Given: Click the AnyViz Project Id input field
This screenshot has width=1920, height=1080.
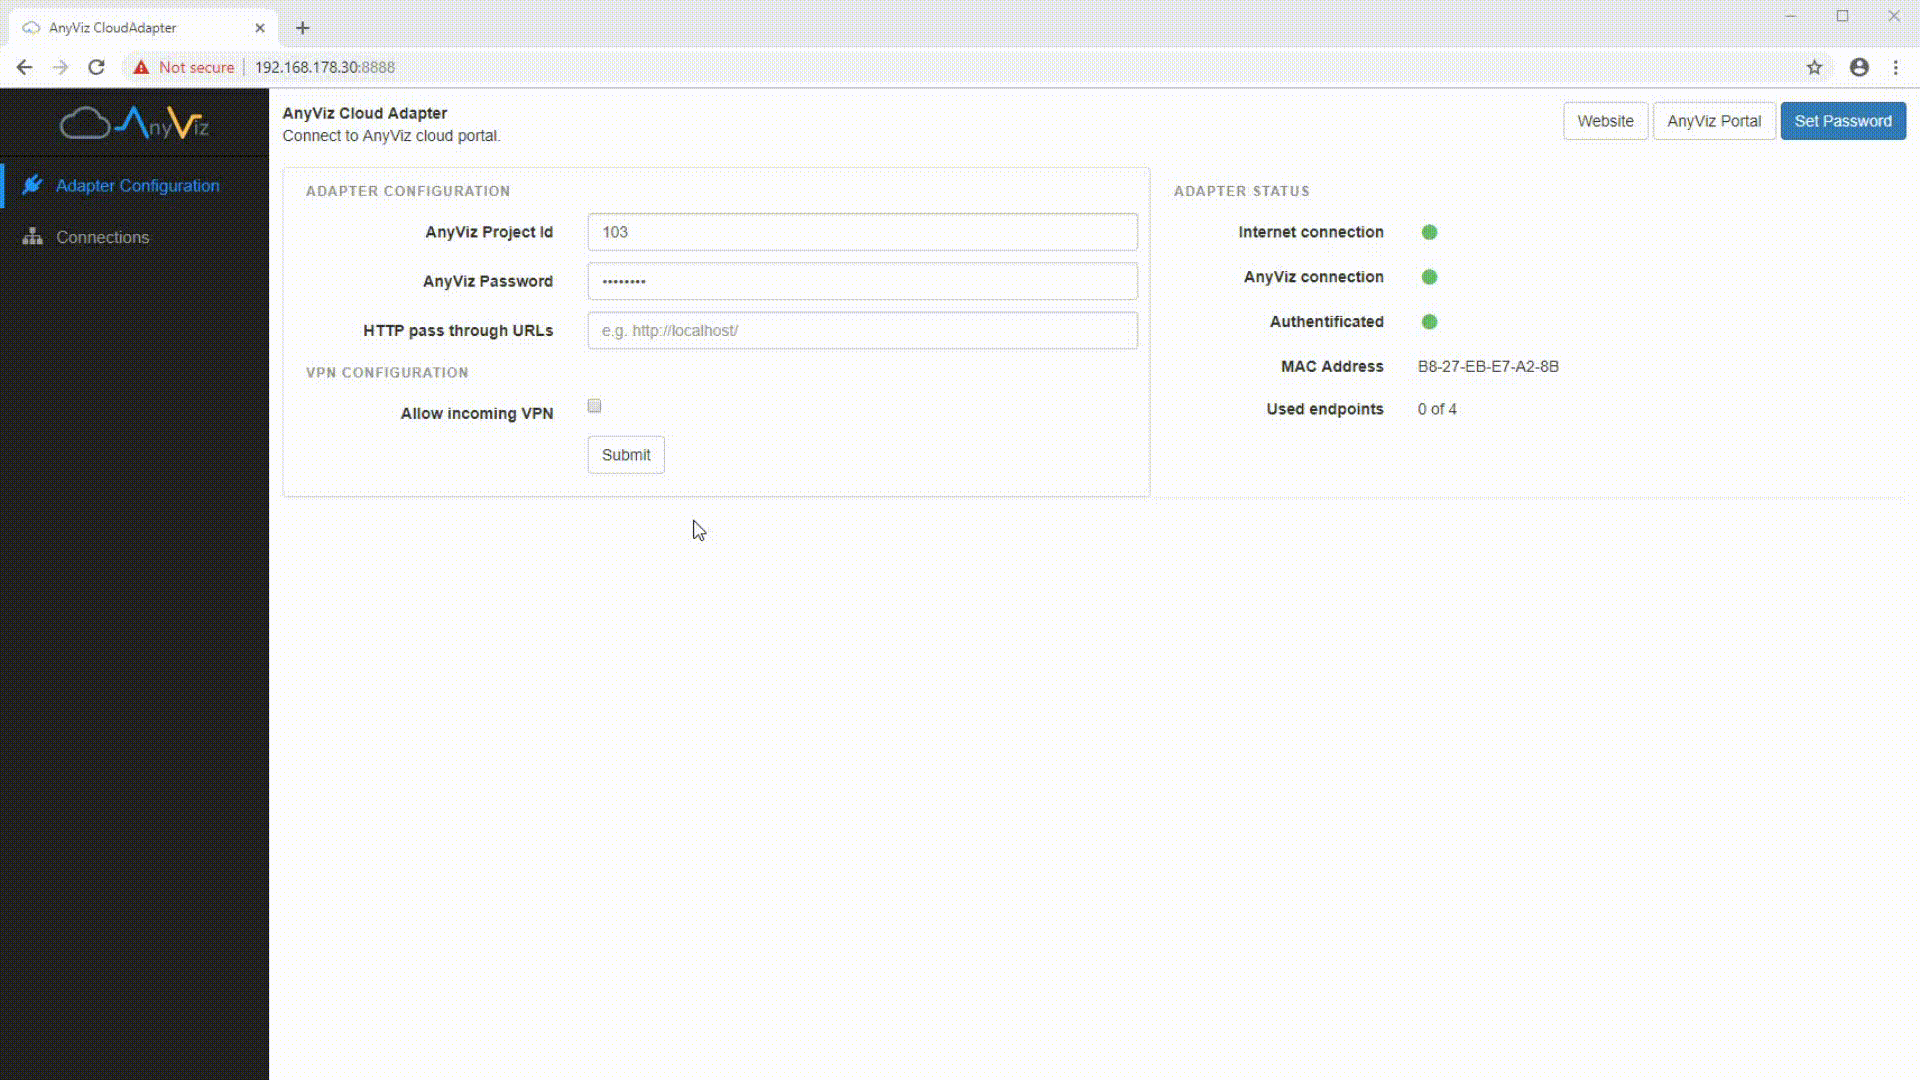Looking at the screenshot, I should coord(862,231).
